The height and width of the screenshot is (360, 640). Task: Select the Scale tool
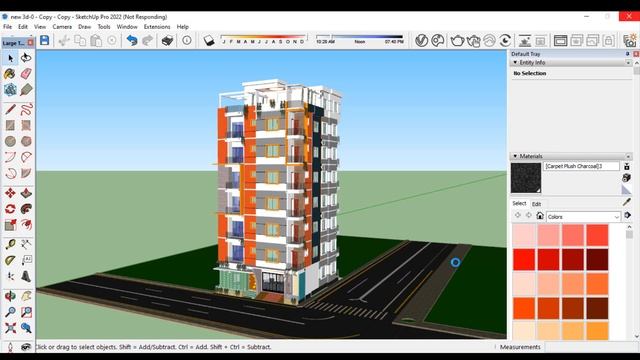(10, 225)
